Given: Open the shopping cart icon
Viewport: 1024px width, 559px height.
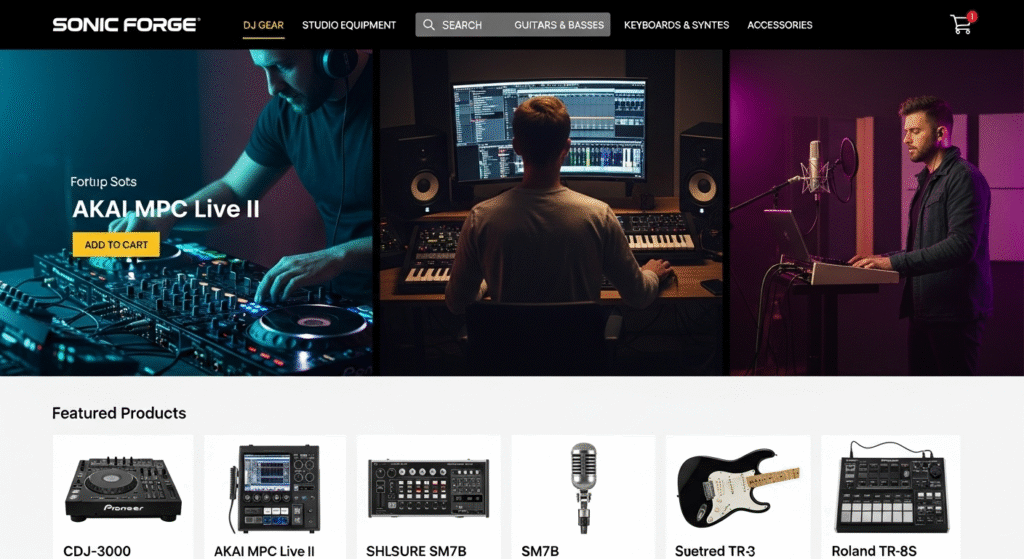Looking at the screenshot, I should (960, 25).
